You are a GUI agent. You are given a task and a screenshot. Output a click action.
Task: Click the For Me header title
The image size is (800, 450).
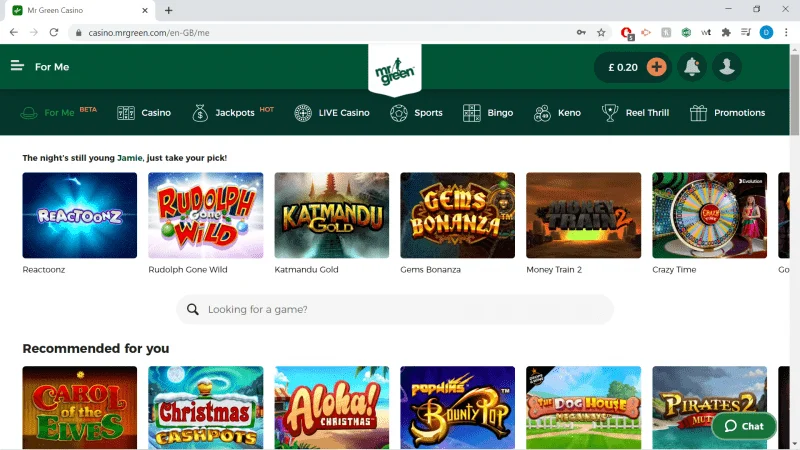coord(52,67)
